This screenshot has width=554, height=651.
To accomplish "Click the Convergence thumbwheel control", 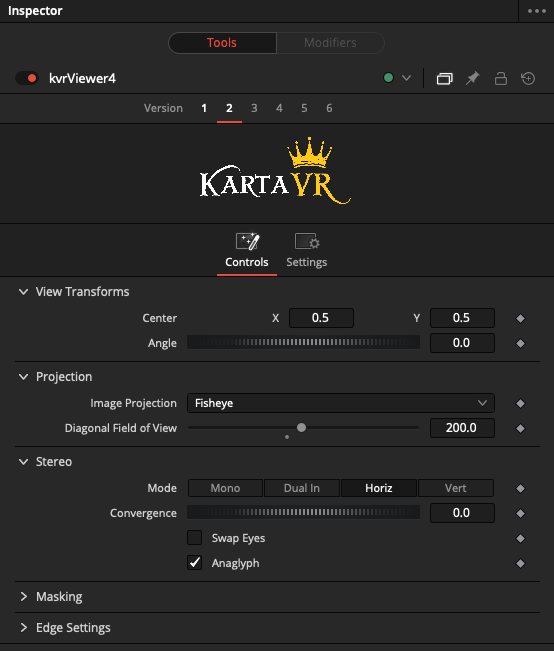I will (x=303, y=512).
